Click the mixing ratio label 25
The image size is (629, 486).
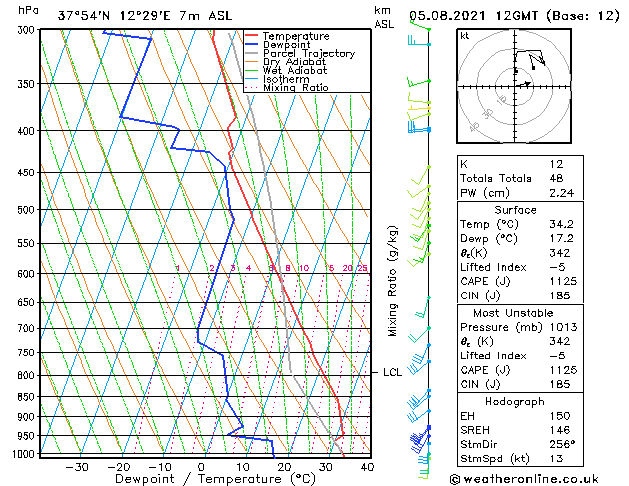pyautogui.click(x=362, y=268)
